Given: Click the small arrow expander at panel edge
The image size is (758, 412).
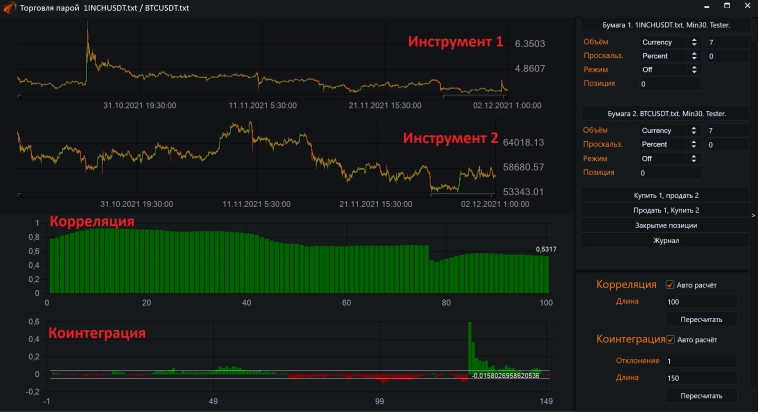Looking at the screenshot, I should click(753, 215).
